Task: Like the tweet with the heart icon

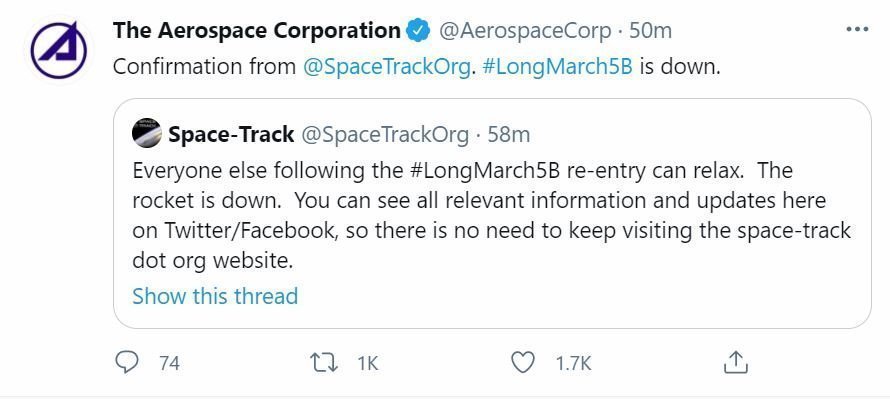Action: click(523, 363)
